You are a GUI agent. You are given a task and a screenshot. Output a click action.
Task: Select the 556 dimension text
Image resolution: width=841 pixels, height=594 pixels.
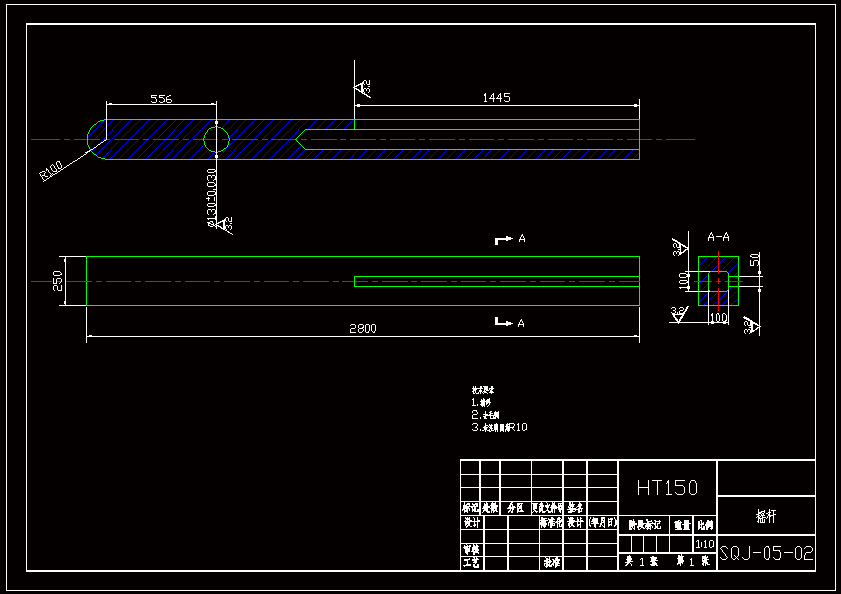coord(161,99)
